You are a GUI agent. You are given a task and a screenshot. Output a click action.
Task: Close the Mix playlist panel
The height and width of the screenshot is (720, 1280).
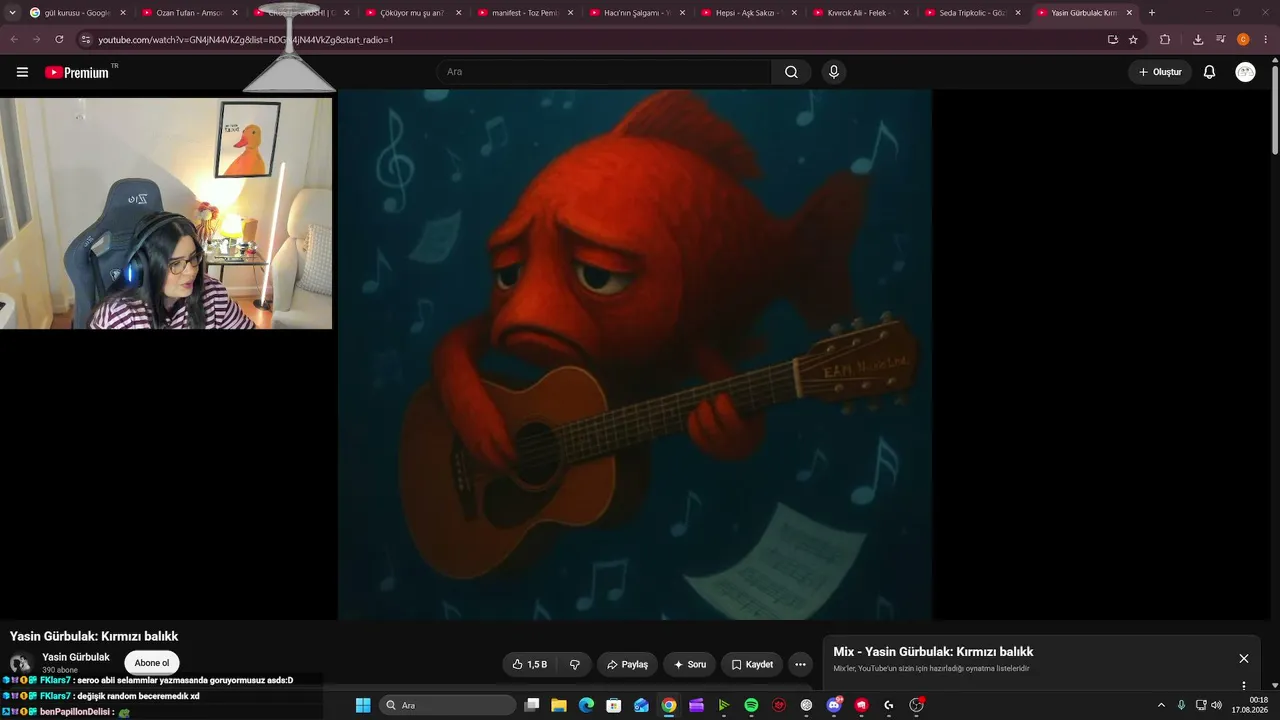[x=1244, y=658]
